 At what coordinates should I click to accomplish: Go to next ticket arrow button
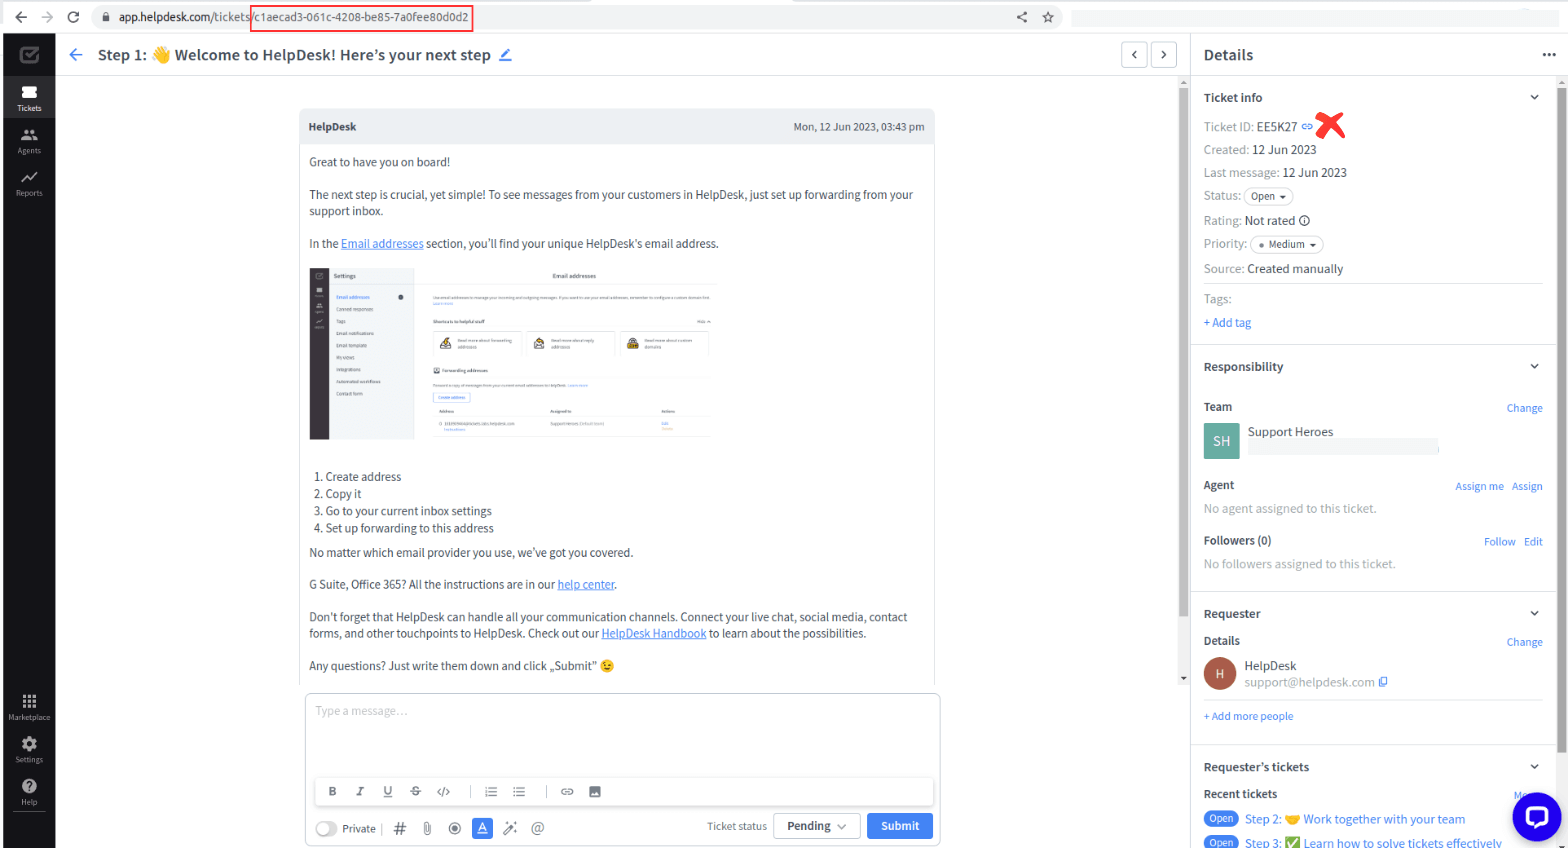point(1163,55)
